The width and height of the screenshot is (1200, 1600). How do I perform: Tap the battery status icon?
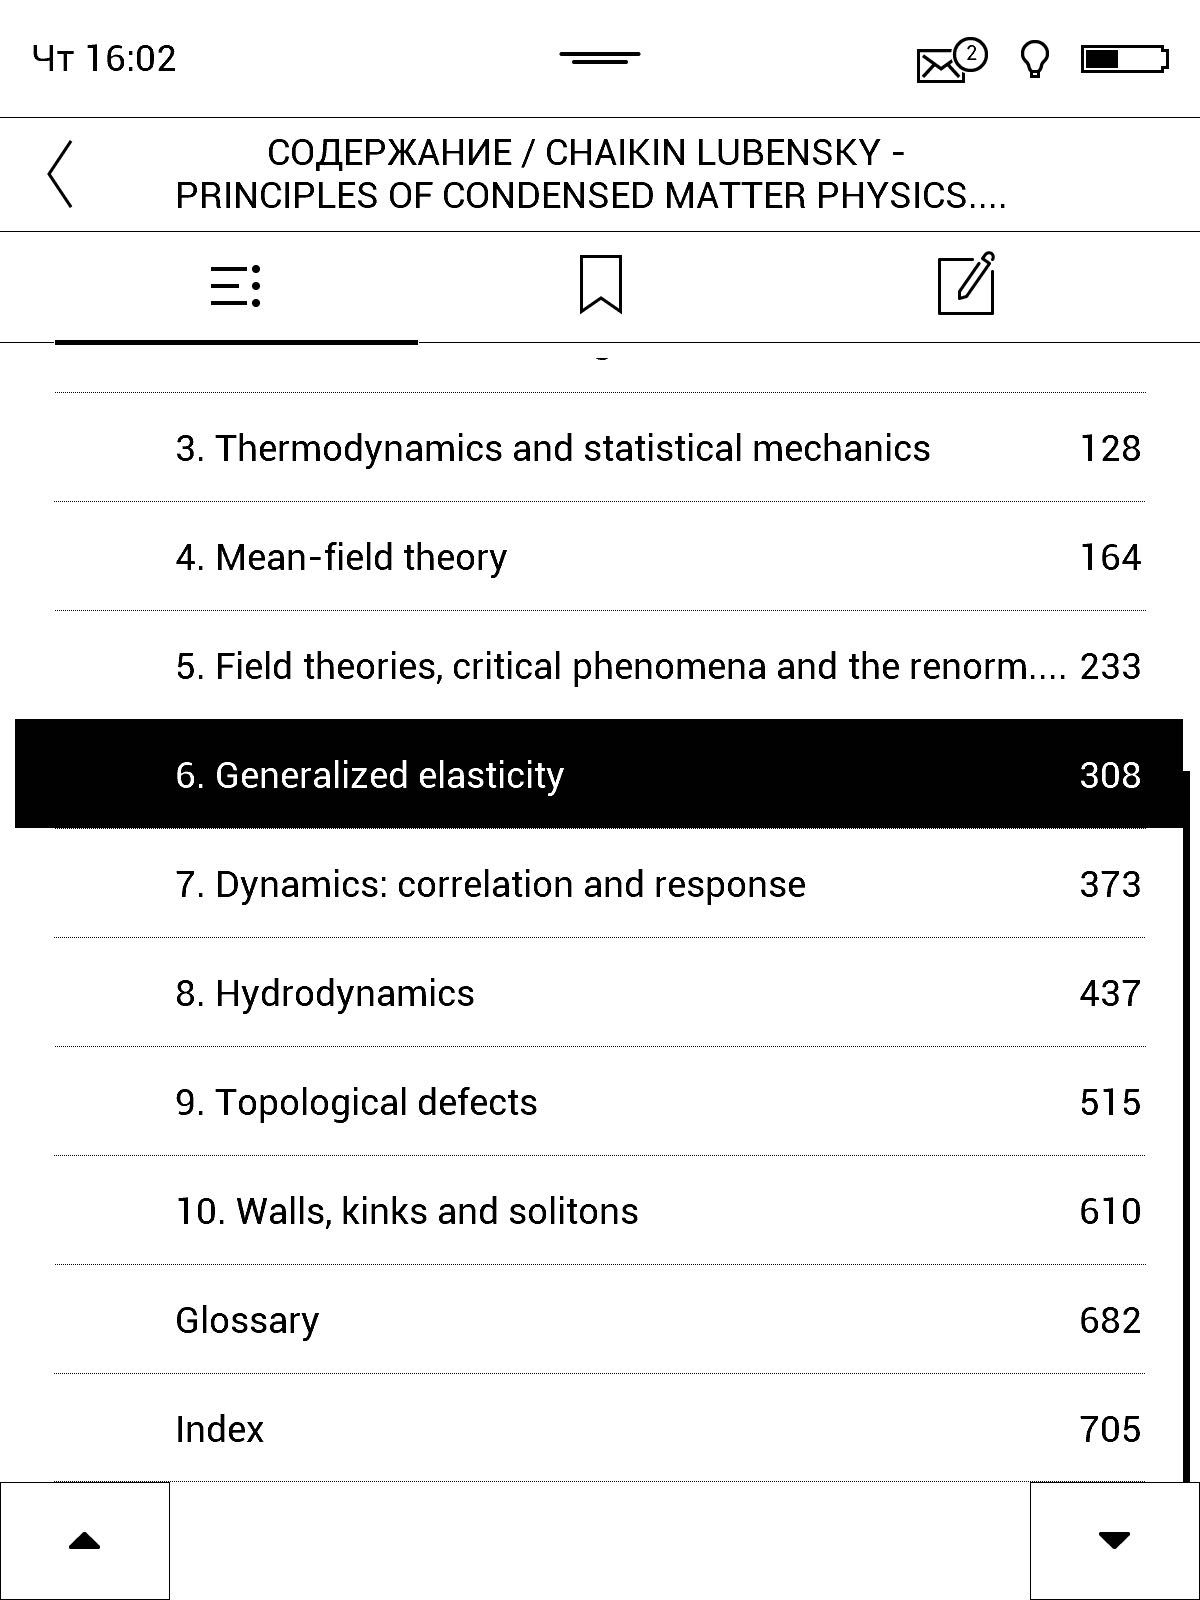click(x=1125, y=59)
